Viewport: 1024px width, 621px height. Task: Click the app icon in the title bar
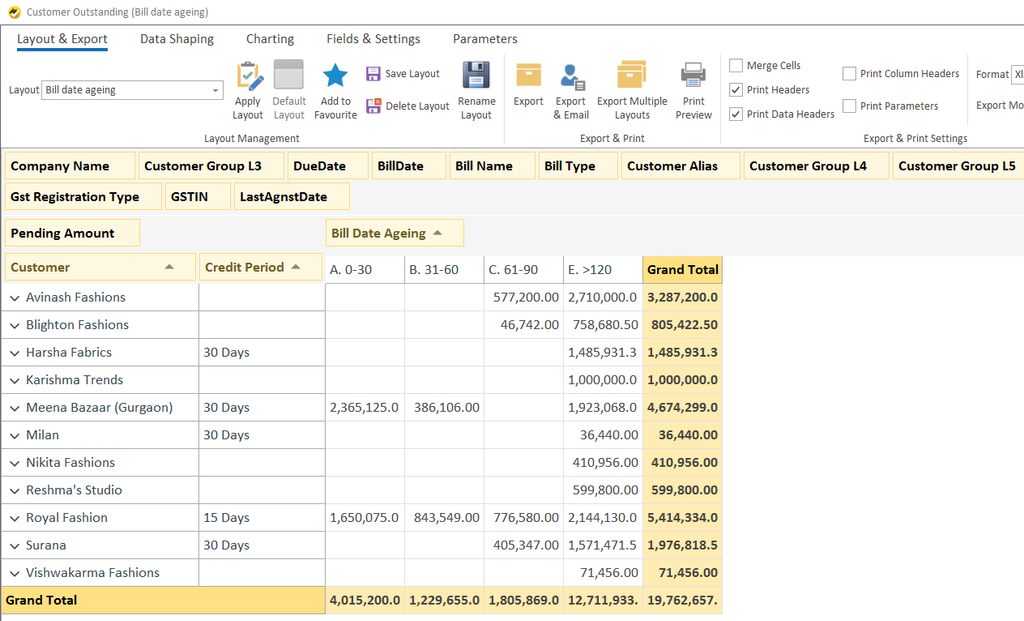[x=14, y=12]
